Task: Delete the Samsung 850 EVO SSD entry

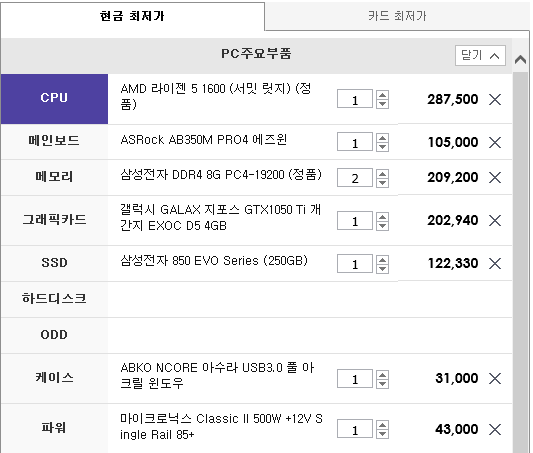Action: tap(495, 263)
